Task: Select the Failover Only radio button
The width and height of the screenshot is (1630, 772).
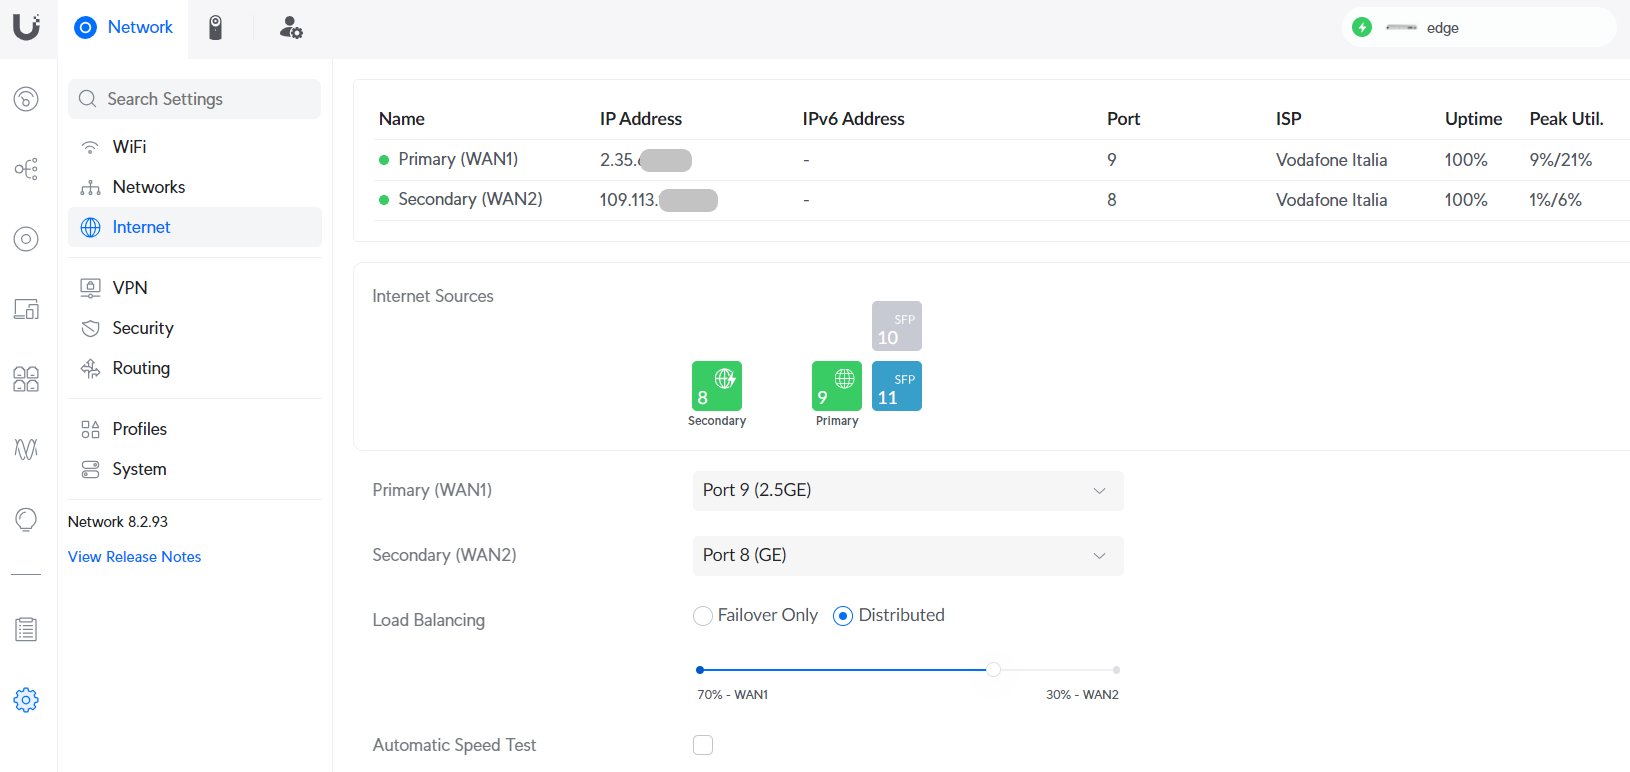Action: coord(703,616)
